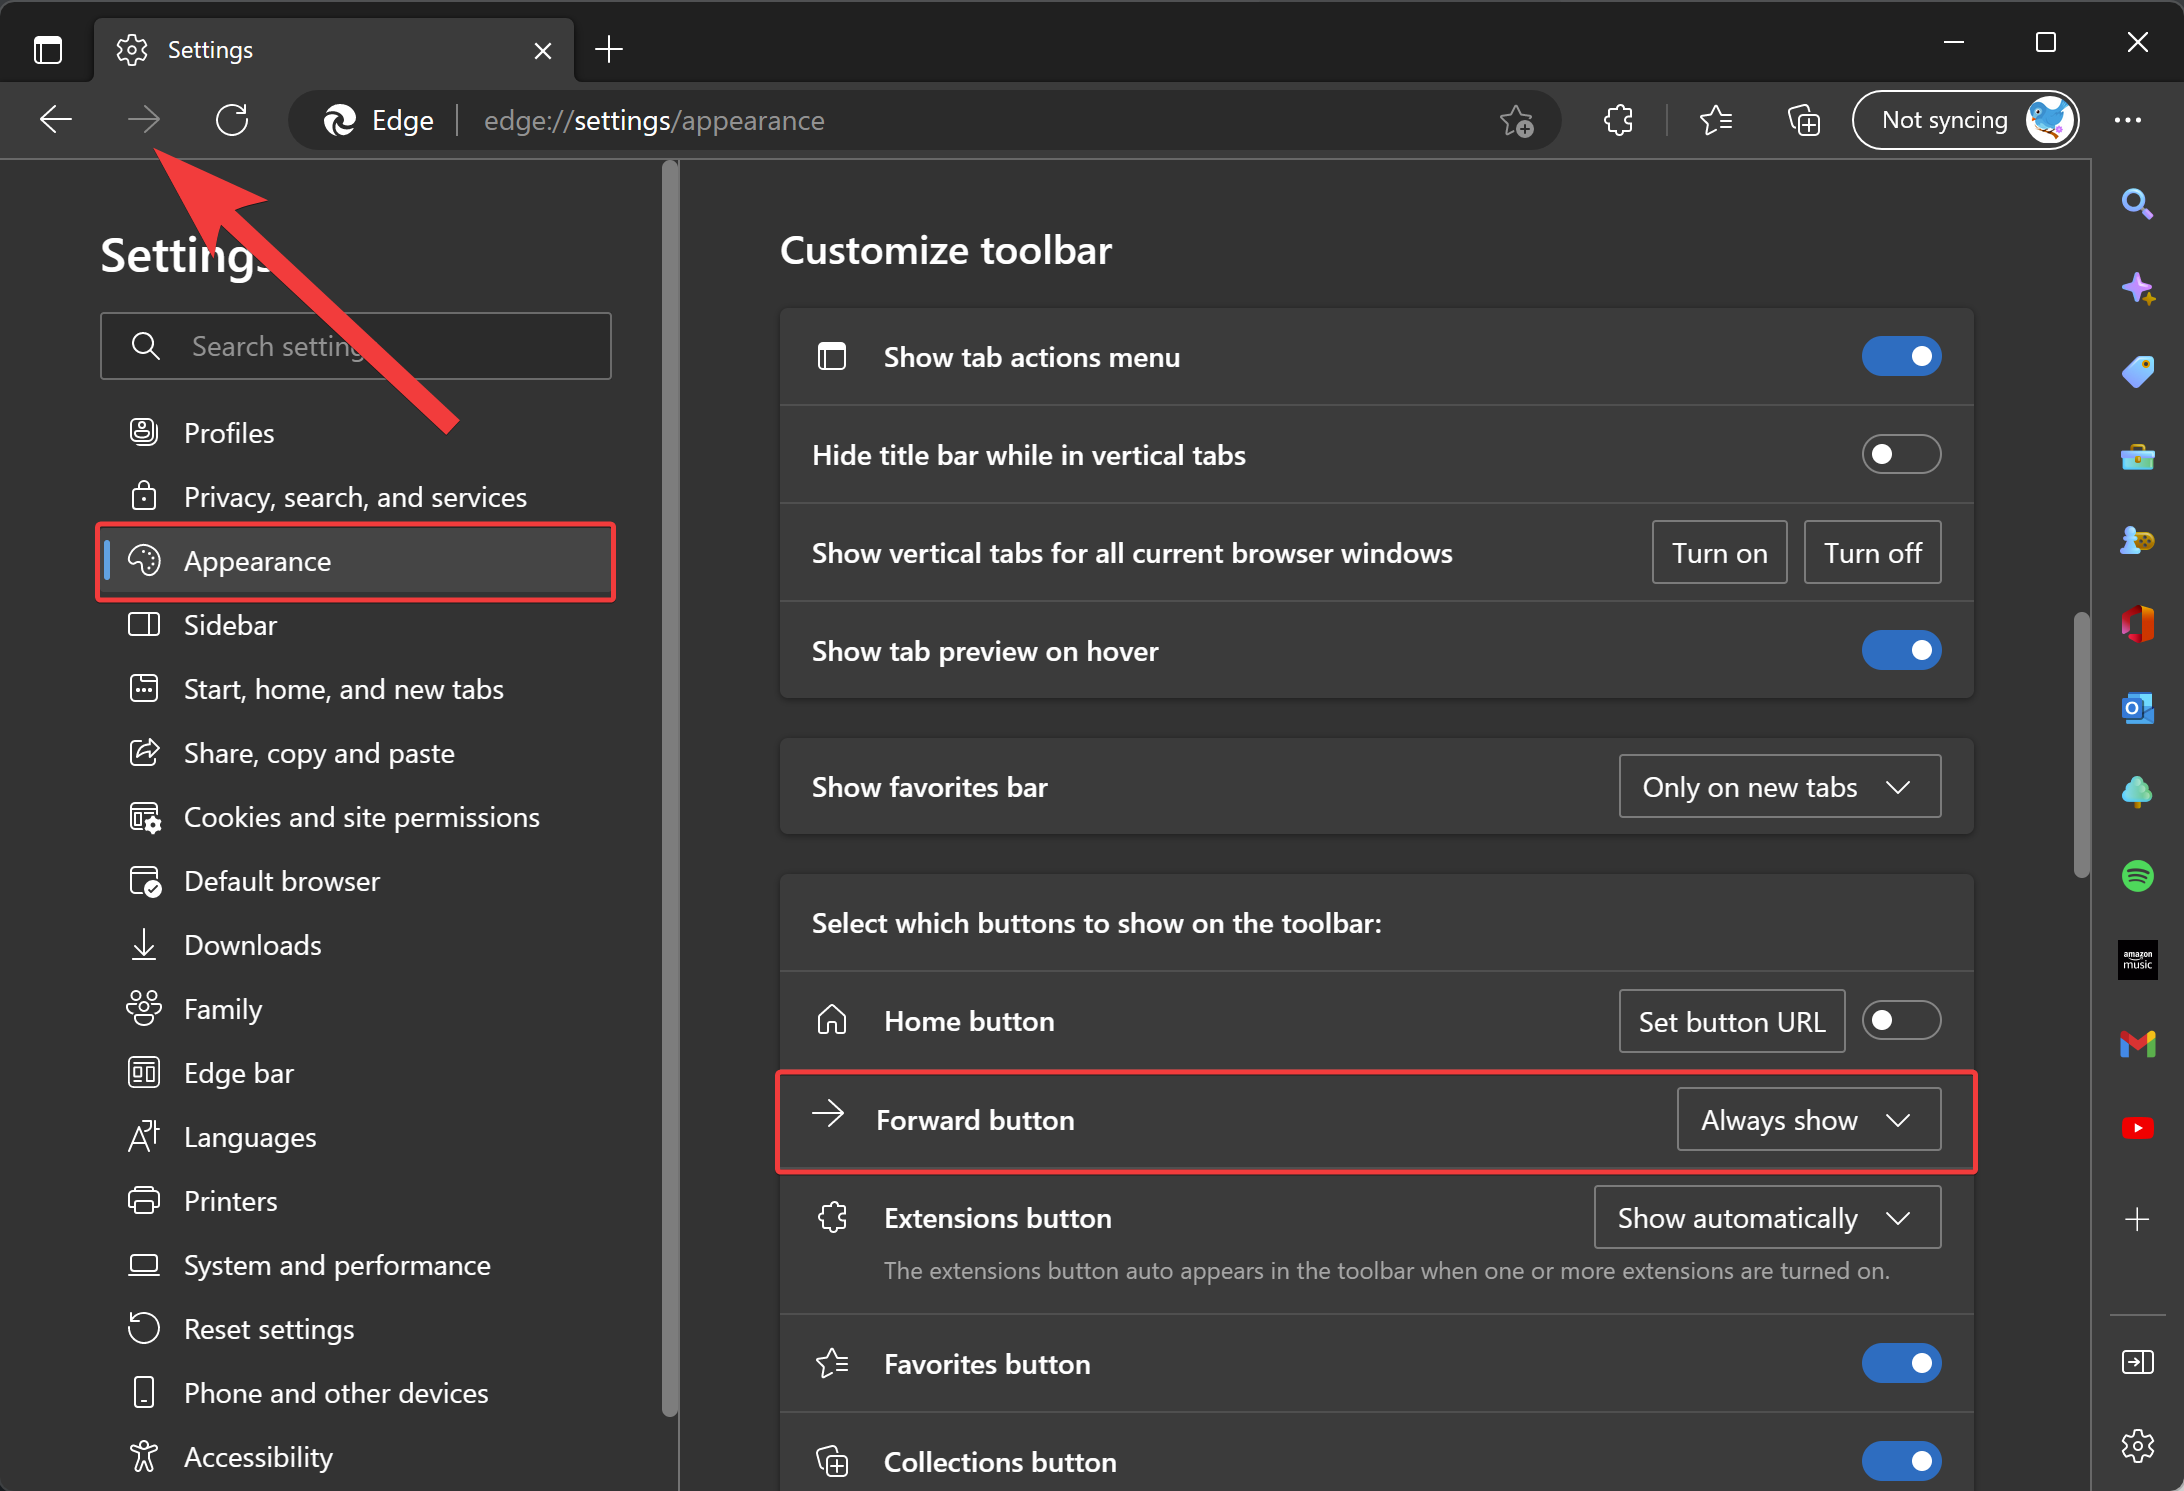Click the settings page vertical scrollbar
Screen dimensions: 2184x1491
click(x=2082, y=744)
